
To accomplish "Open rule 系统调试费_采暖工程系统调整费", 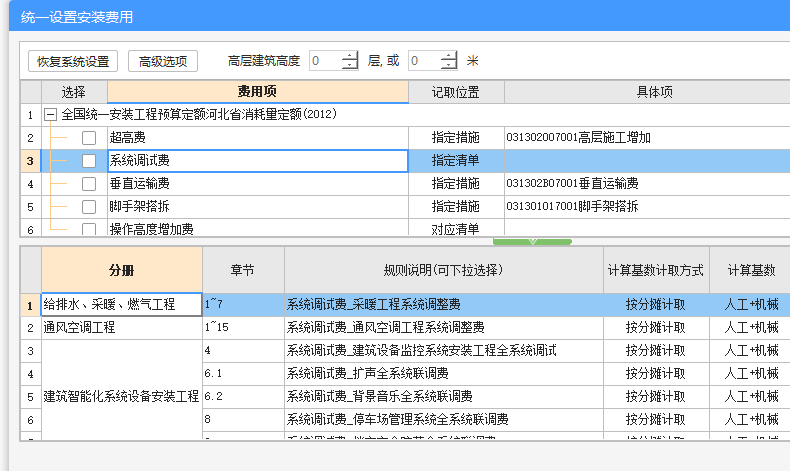I will point(444,305).
